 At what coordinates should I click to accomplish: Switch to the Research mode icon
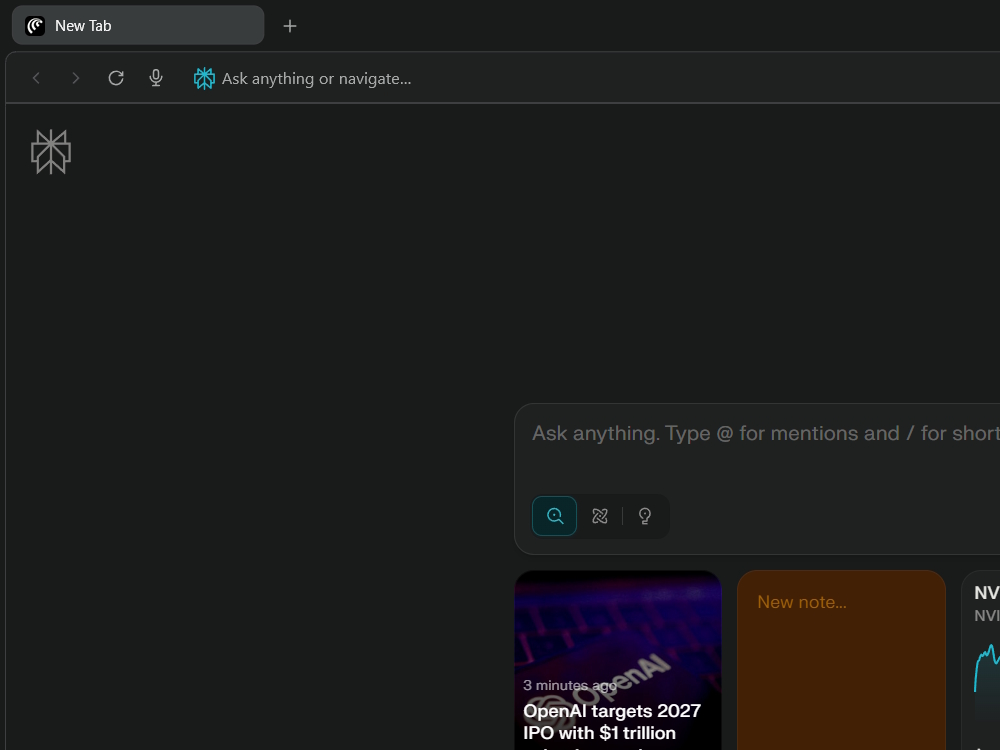(x=599, y=516)
